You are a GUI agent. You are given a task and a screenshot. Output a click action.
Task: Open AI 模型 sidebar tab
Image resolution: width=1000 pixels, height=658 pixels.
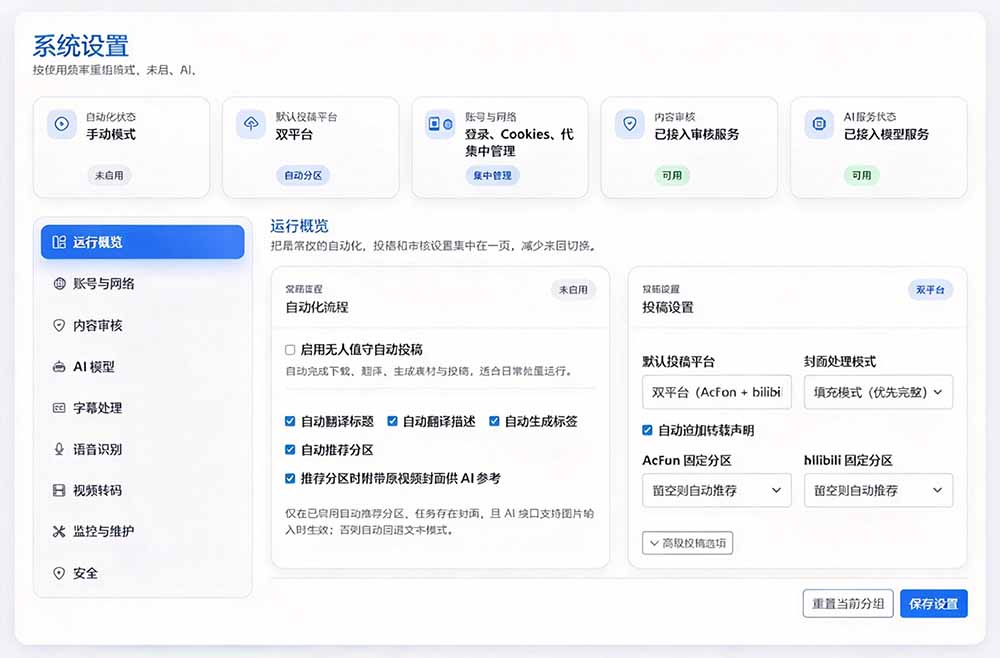[143, 367]
